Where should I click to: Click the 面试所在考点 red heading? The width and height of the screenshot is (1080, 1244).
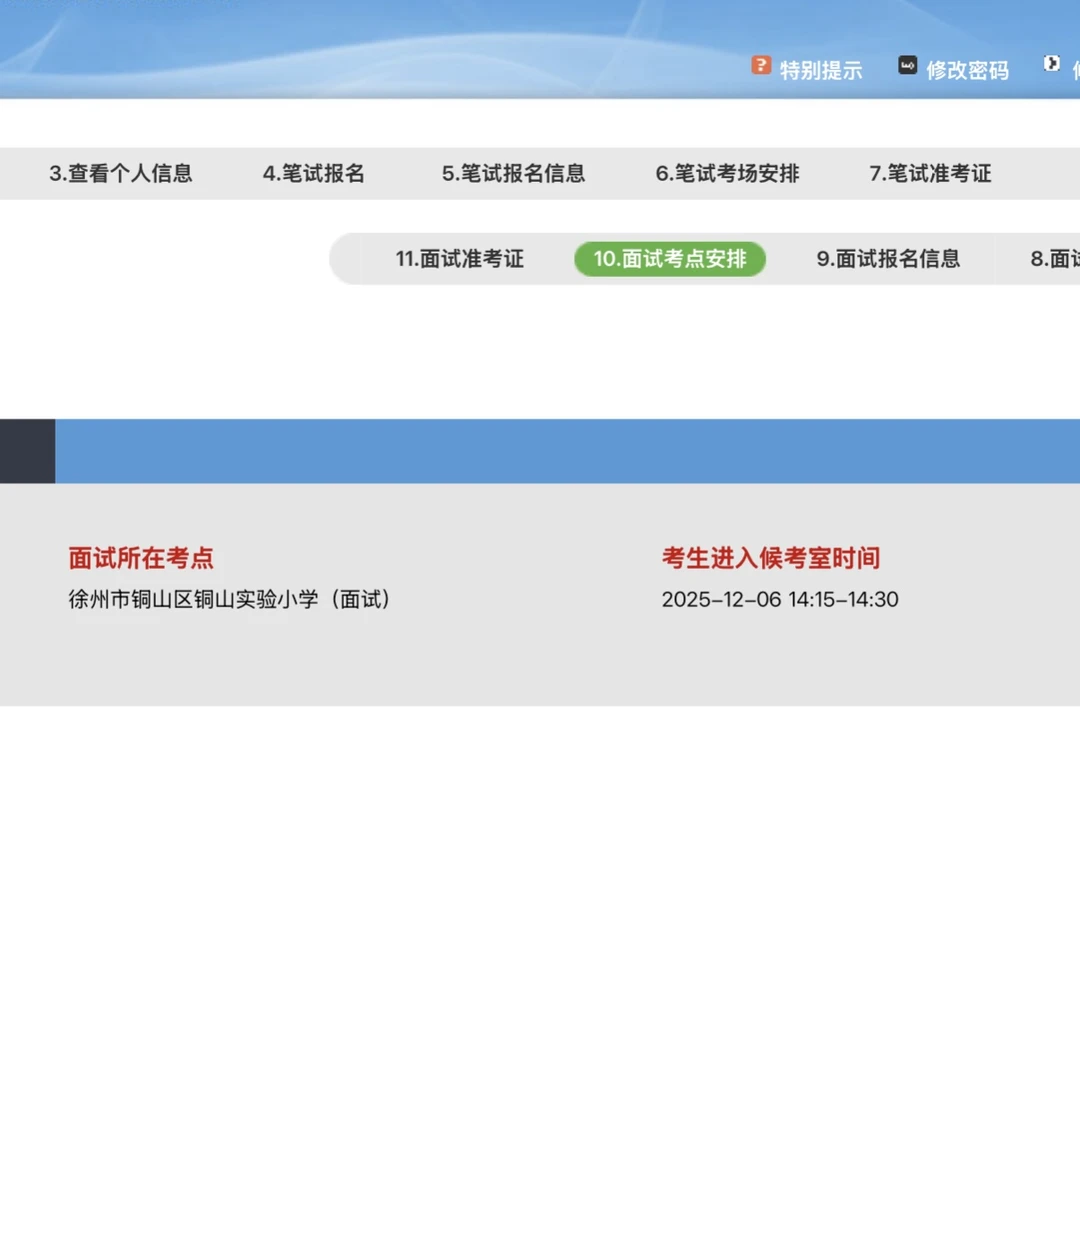(x=140, y=558)
